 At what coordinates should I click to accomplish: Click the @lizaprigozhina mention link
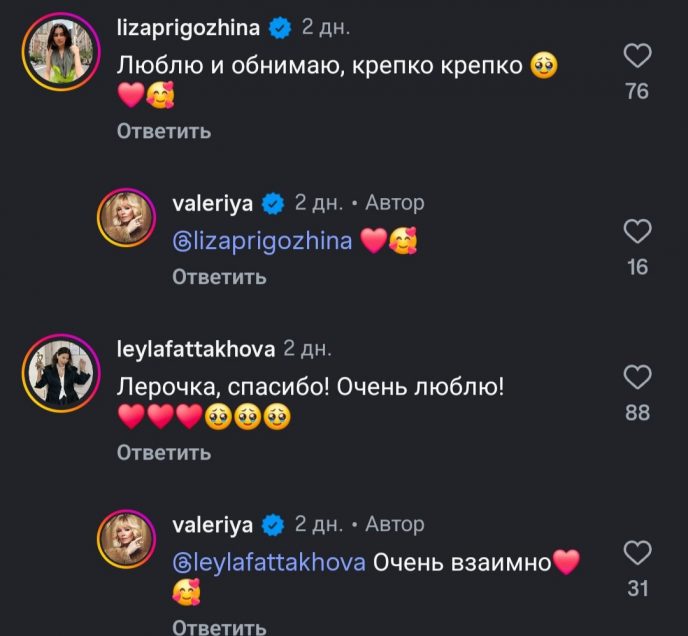262,241
